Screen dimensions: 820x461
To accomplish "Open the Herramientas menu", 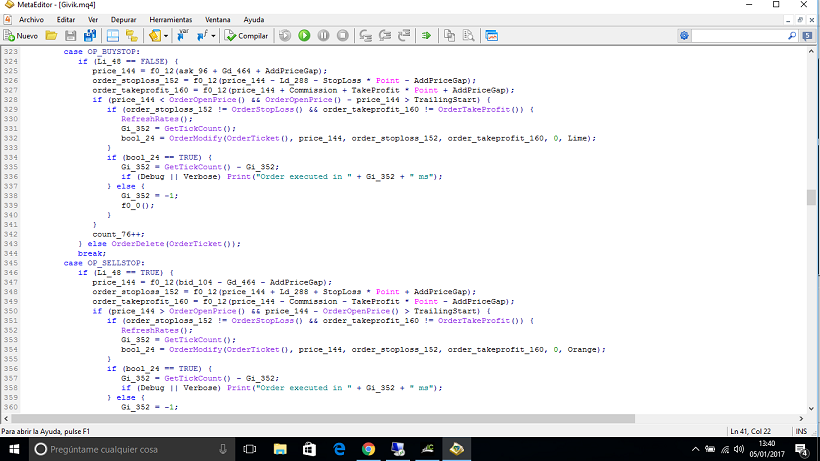I will pos(171,19).
